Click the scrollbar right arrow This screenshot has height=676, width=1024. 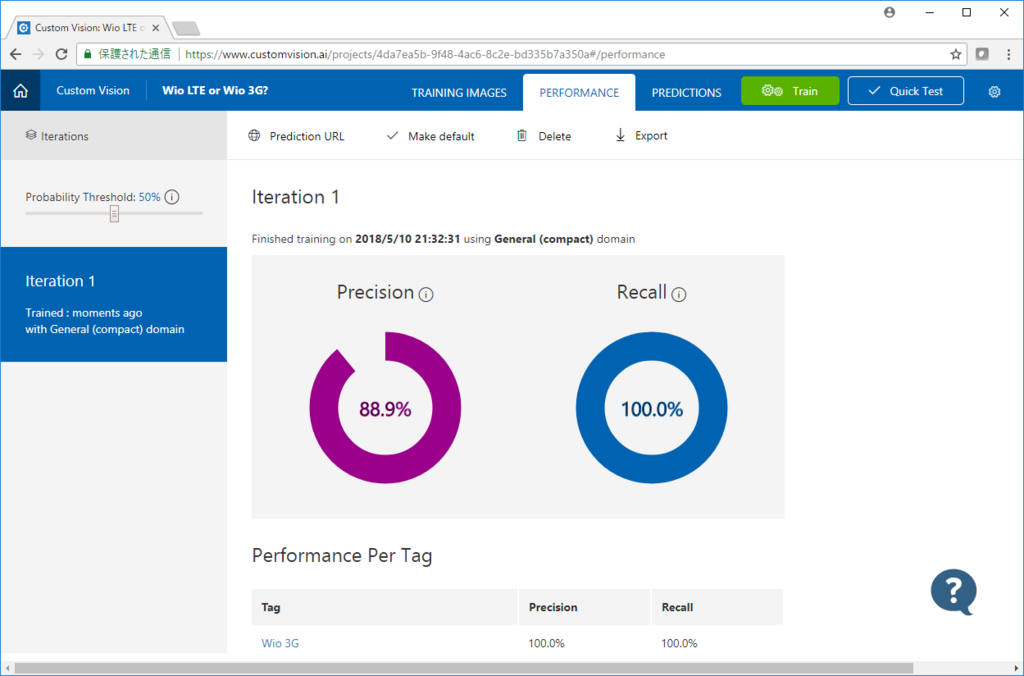pyautogui.click(x=1017, y=668)
